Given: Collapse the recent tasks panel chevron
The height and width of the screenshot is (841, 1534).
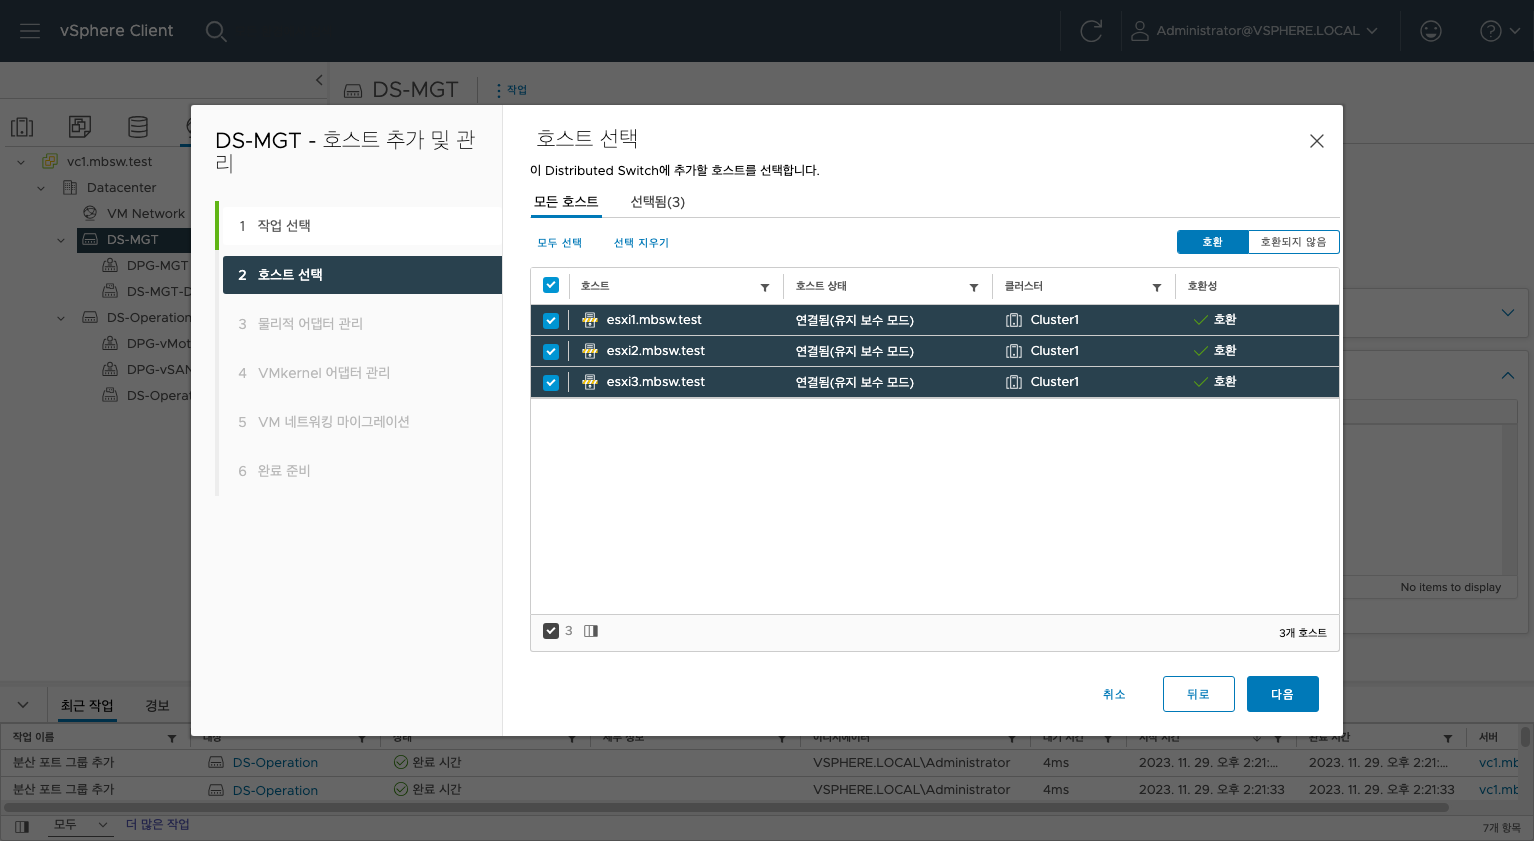Looking at the screenshot, I should point(23,705).
